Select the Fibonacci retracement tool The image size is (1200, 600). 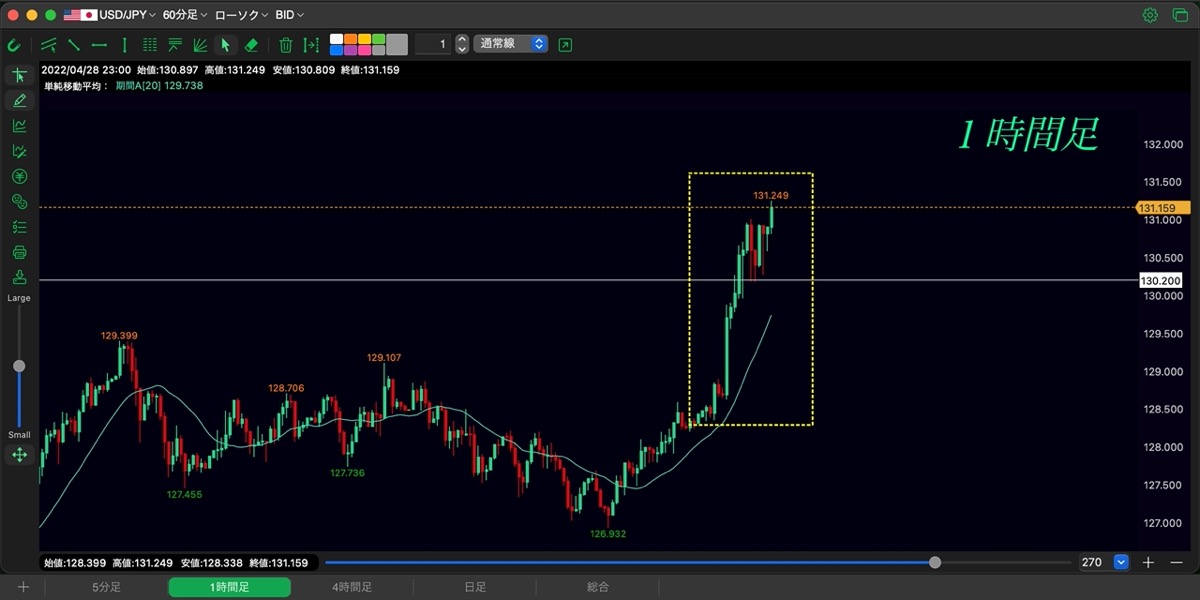(x=175, y=45)
